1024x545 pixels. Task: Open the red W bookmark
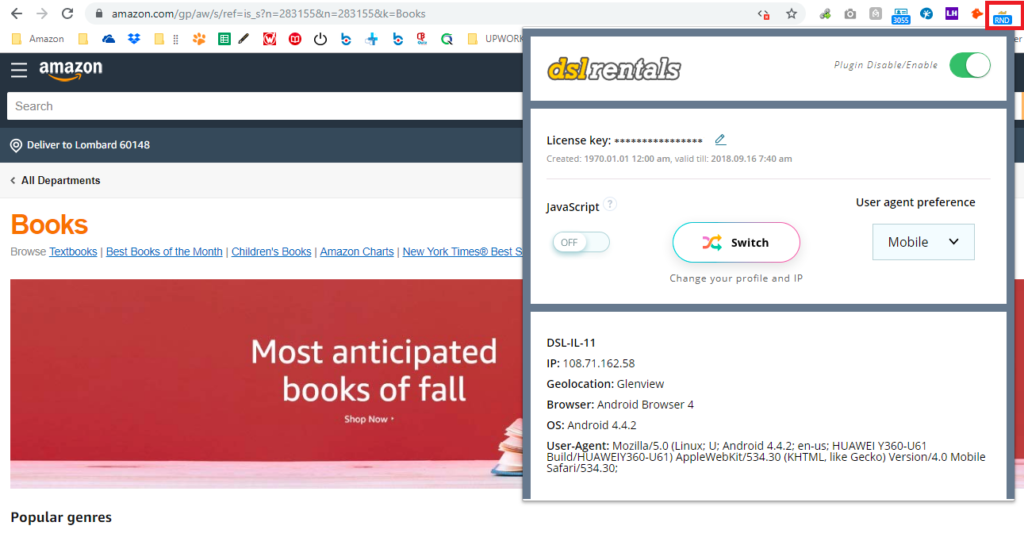tap(269, 39)
